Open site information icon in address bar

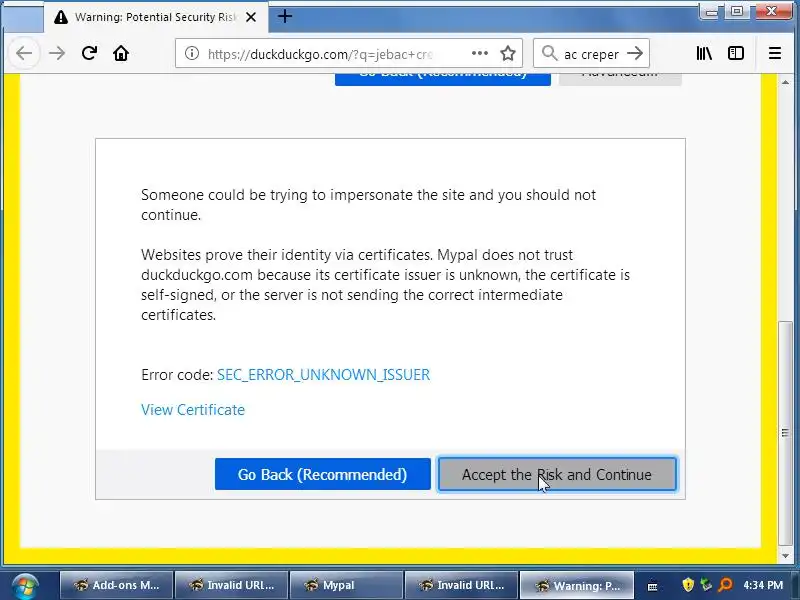point(192,53)
